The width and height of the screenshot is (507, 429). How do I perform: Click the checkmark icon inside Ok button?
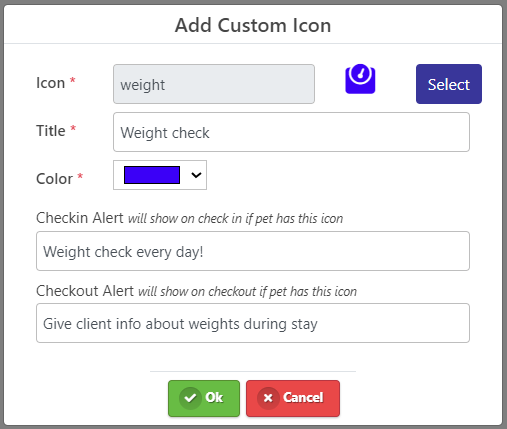pyautogui.click(x=190, y=398)
